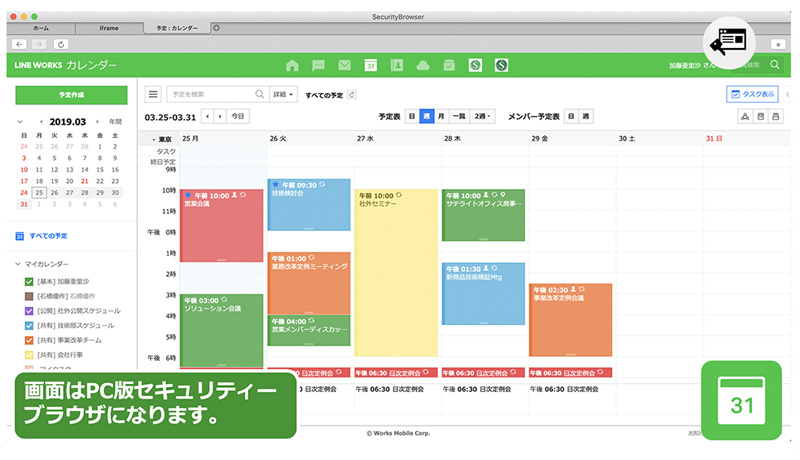Toggle the [共有] 事業改革チーム checkbox
The width and height of the screenshot is (800, 460).
tap(29, 341)
